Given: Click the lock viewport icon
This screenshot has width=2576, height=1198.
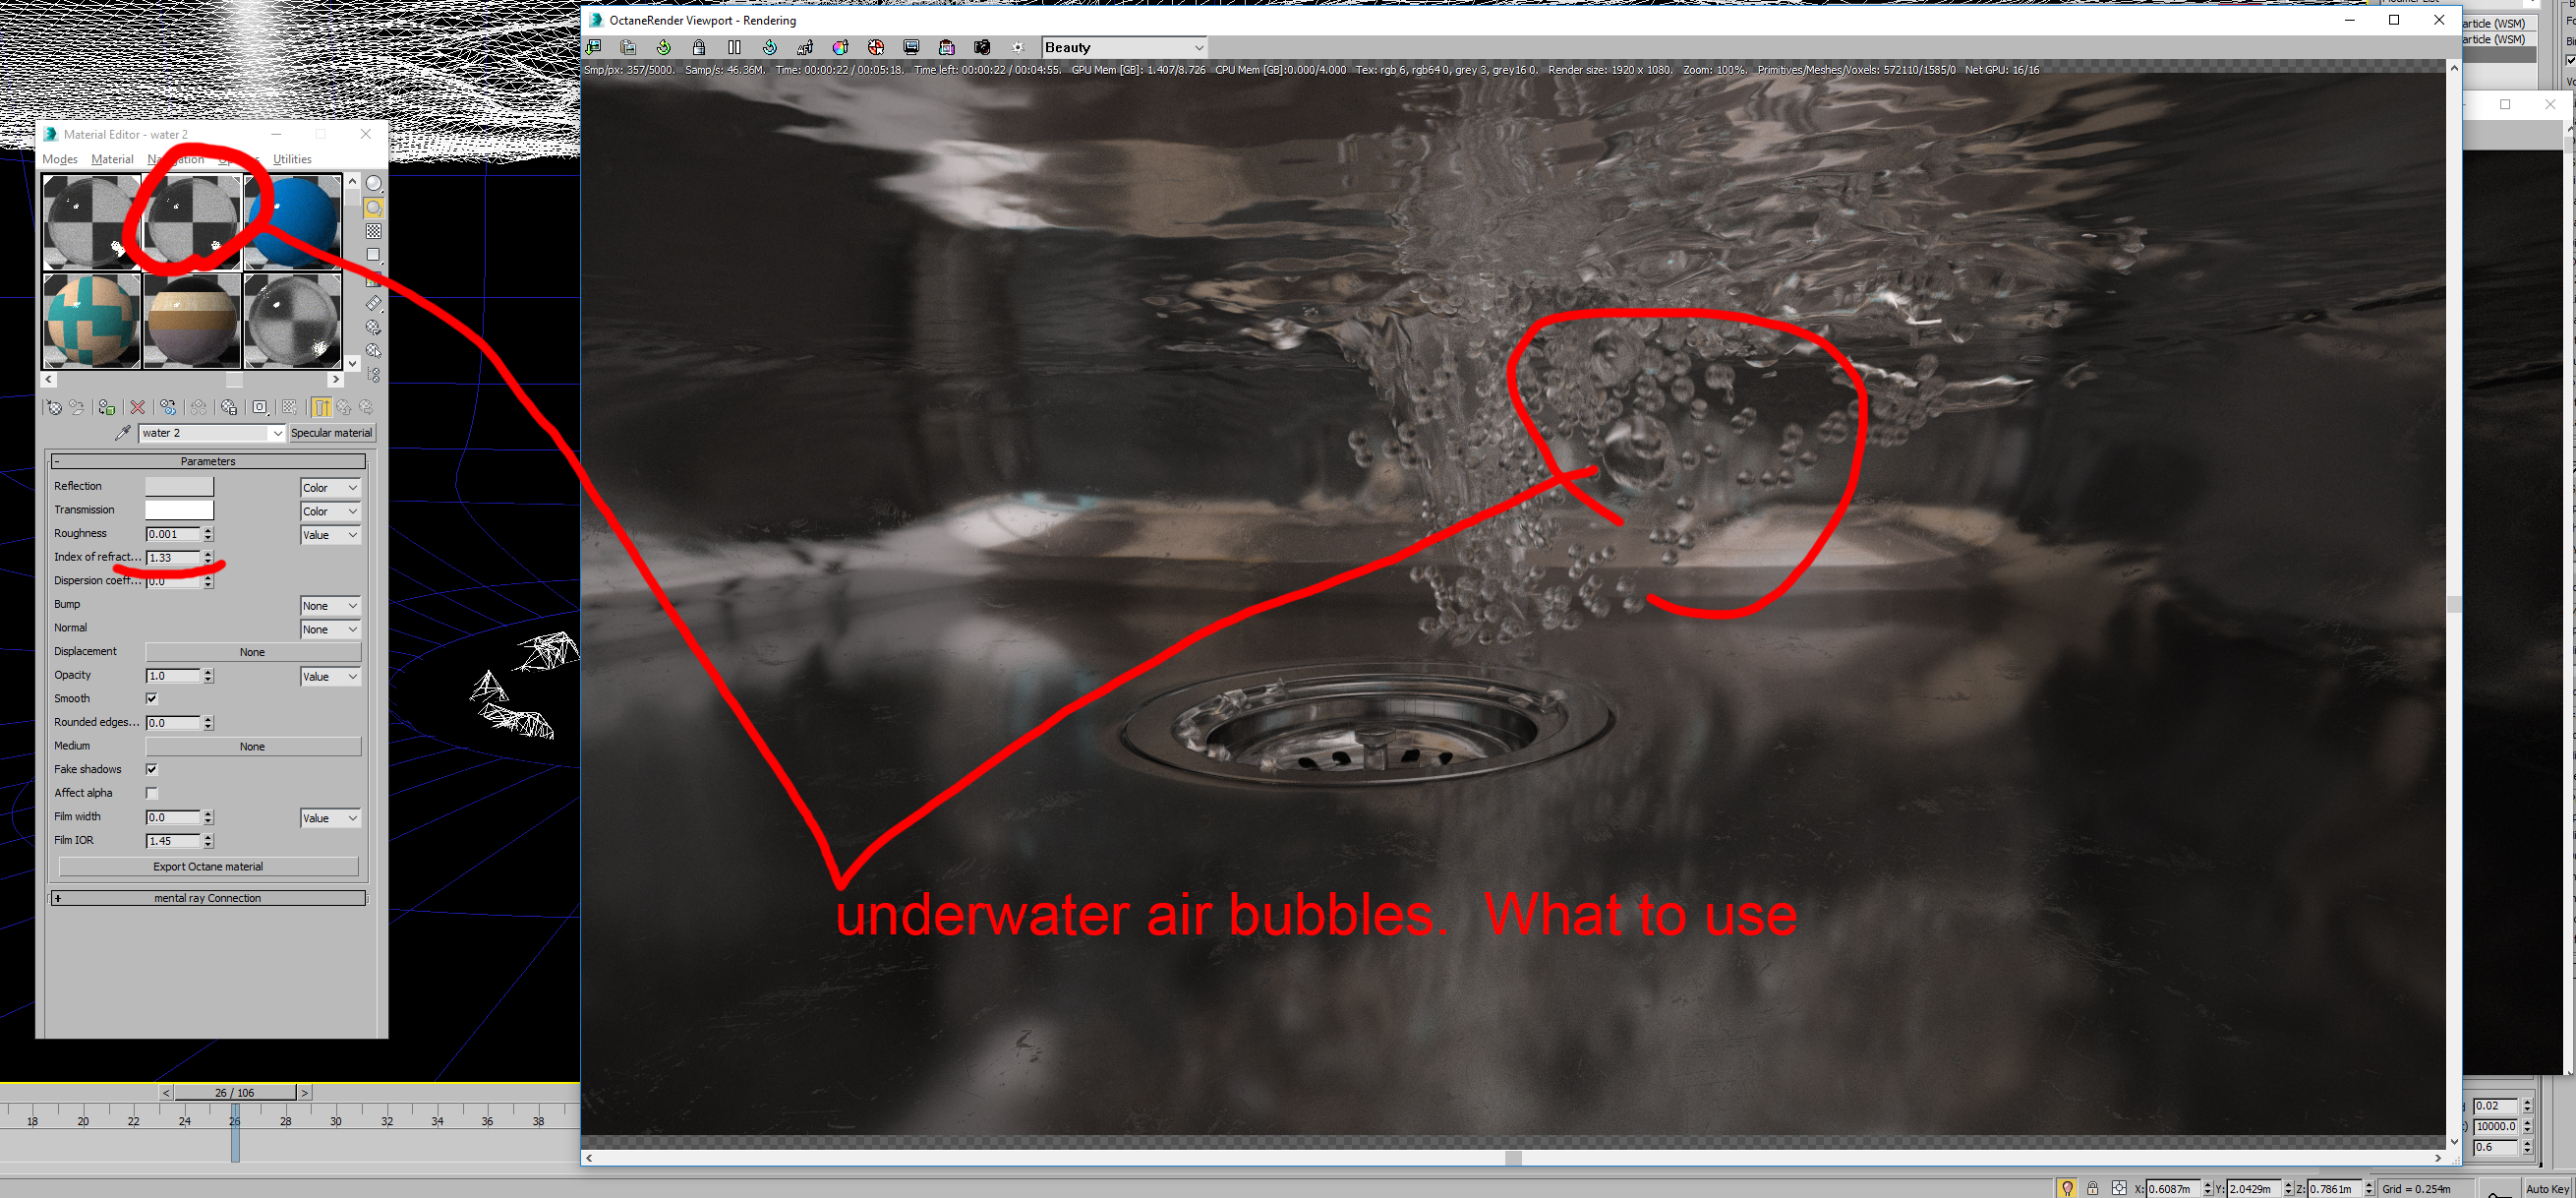Looking at the screenshot, I should 699,47.
